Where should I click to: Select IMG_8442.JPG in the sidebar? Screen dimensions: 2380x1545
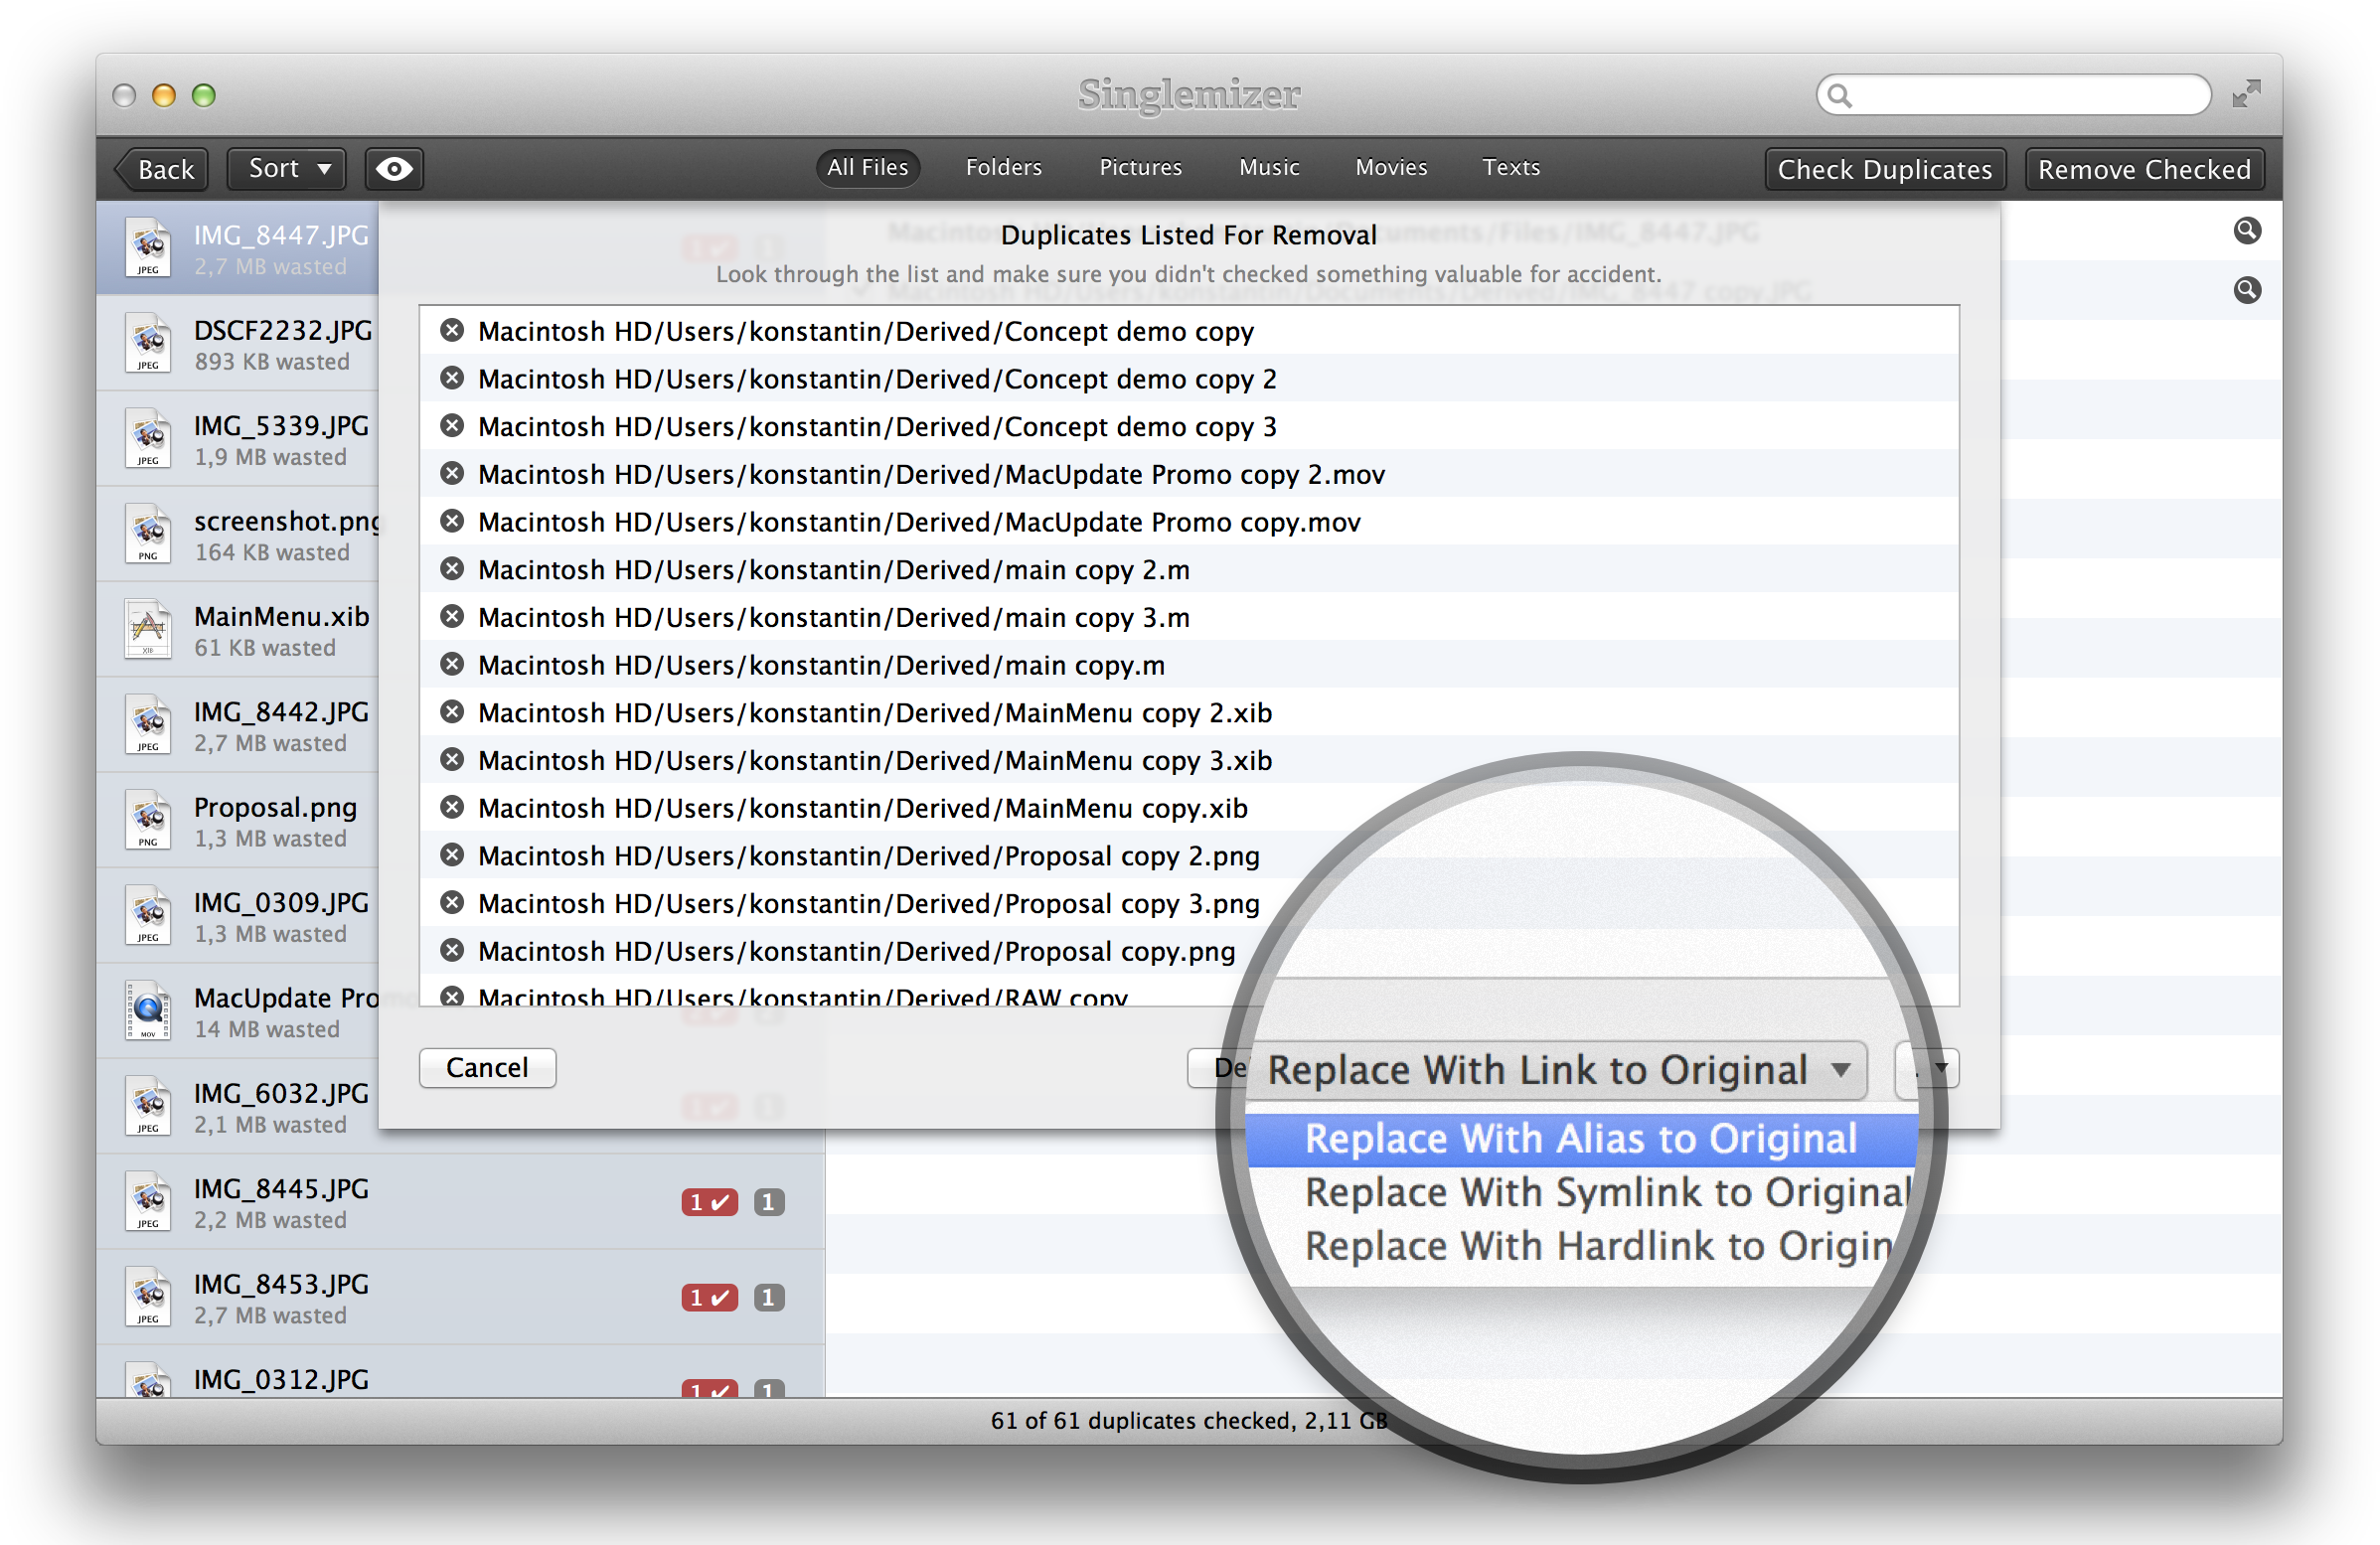[x=238, y=725]
